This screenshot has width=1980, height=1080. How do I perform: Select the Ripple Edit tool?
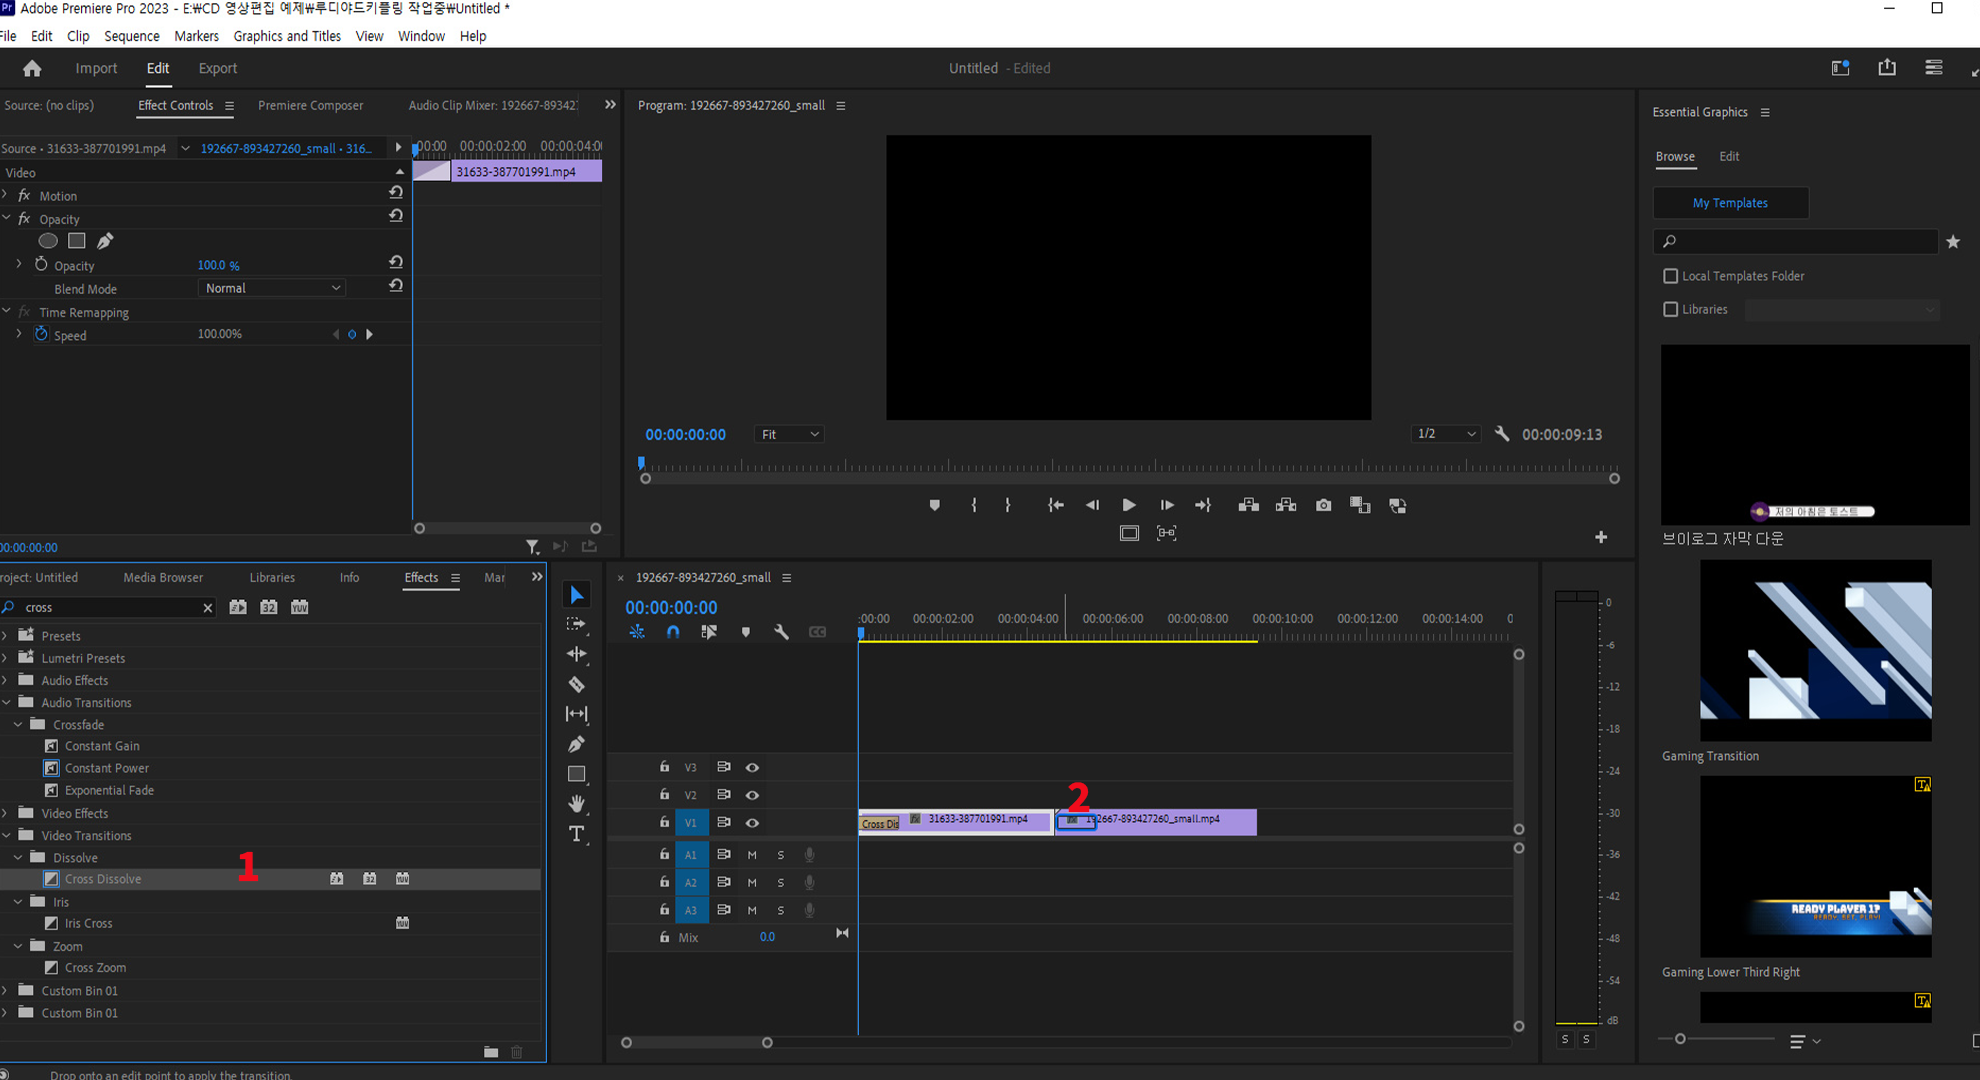[x=577, y=654]
